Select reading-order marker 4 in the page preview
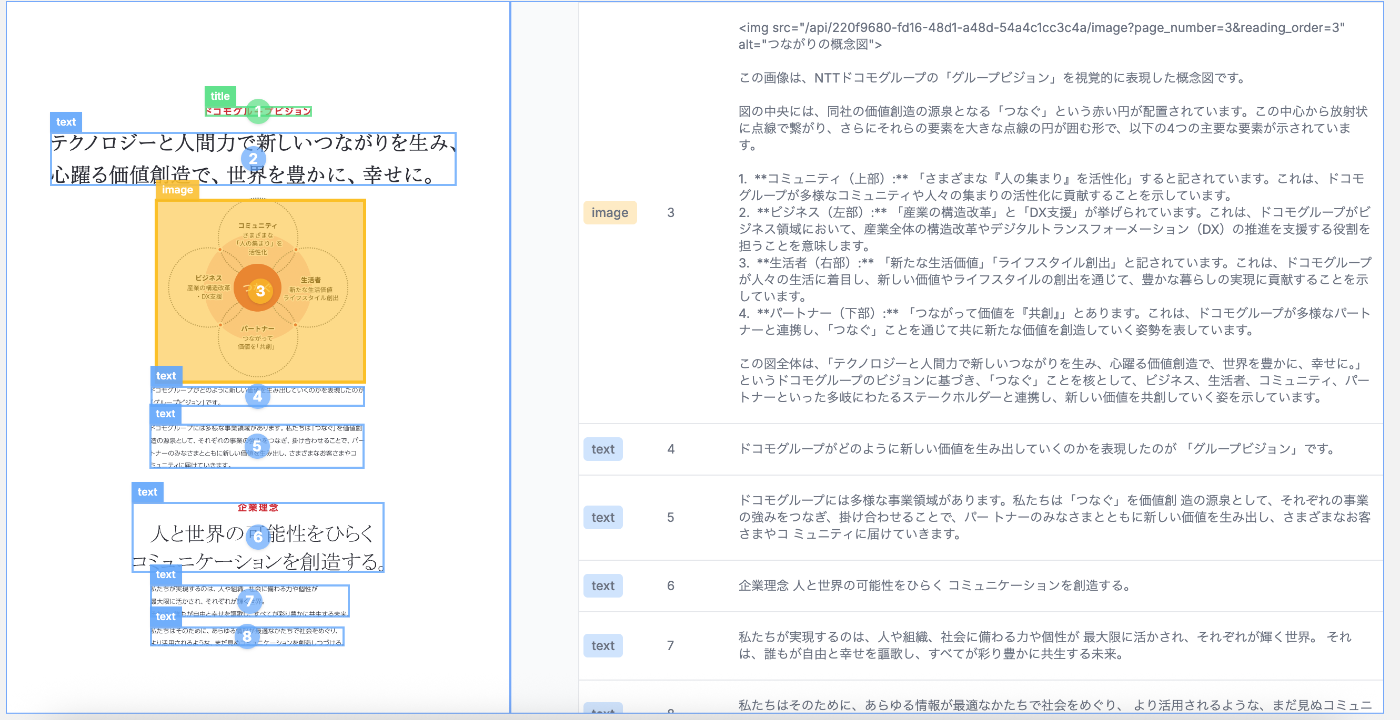1400x720 pixels. point(257,396)
